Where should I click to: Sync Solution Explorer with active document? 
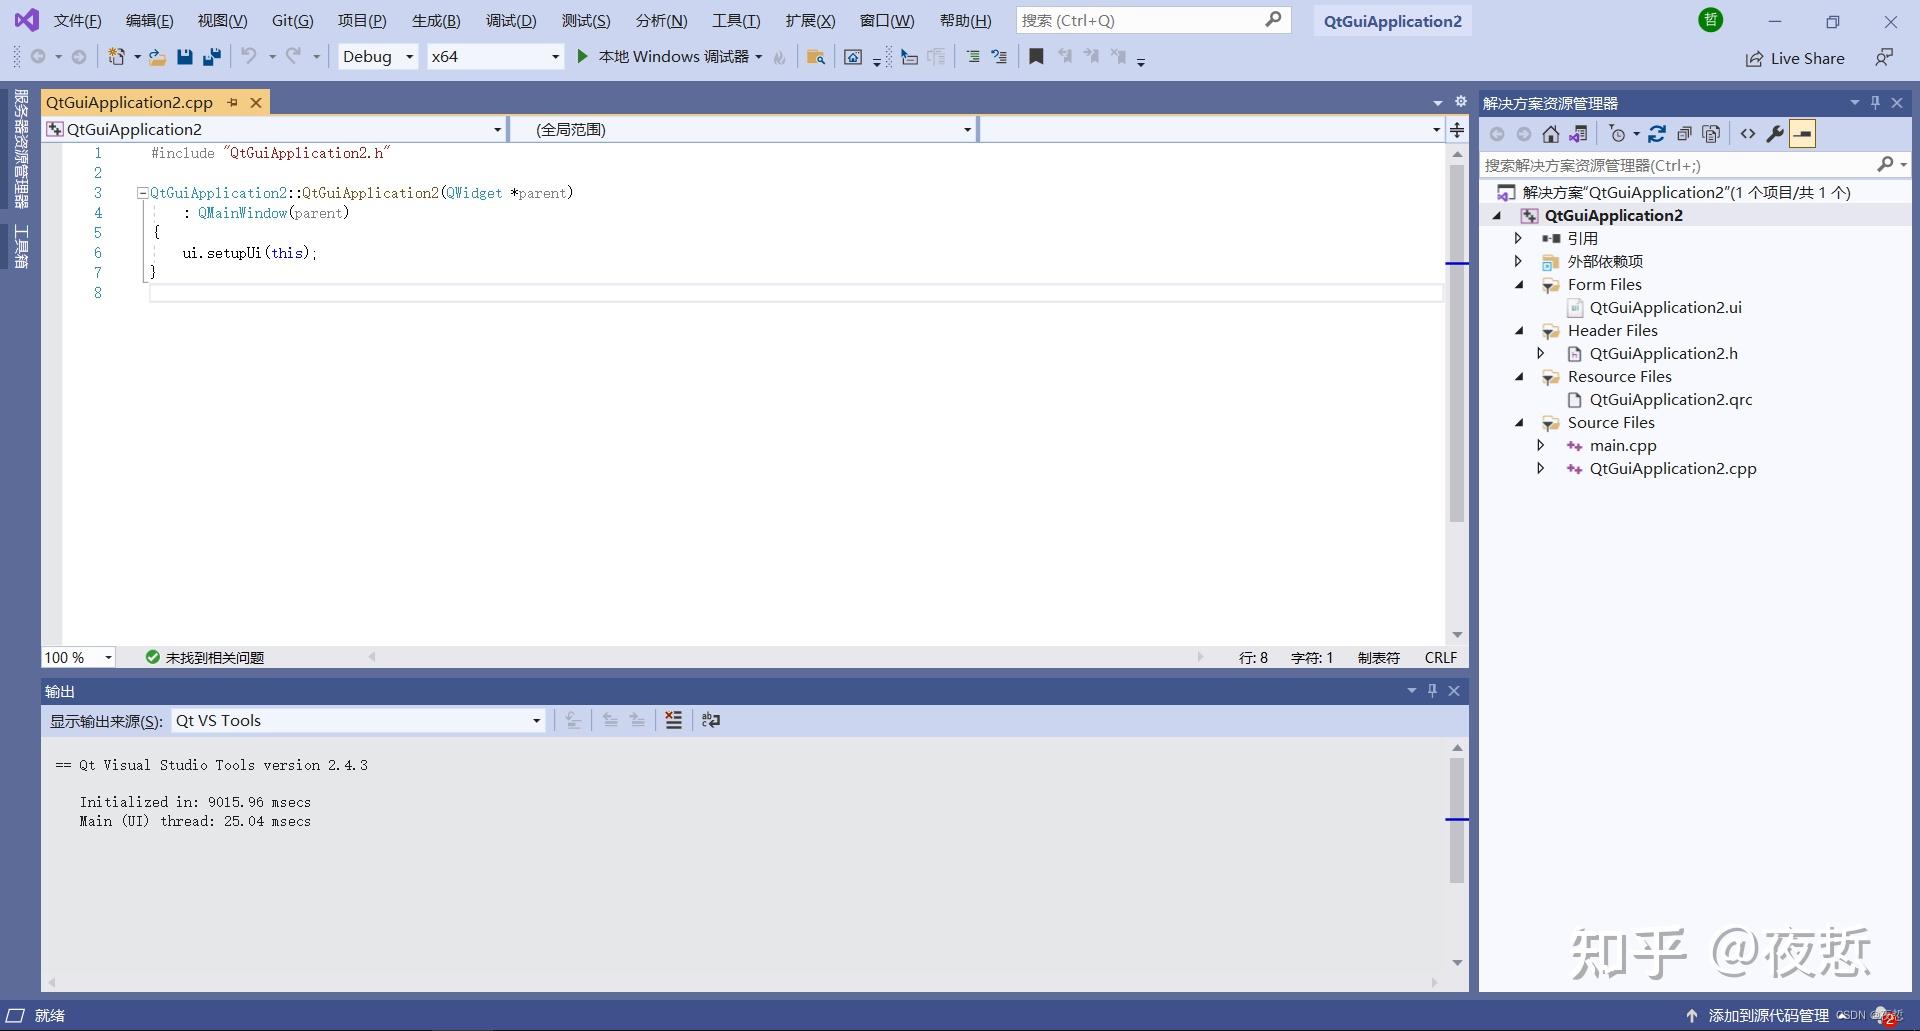click(x=1578, y=133)
